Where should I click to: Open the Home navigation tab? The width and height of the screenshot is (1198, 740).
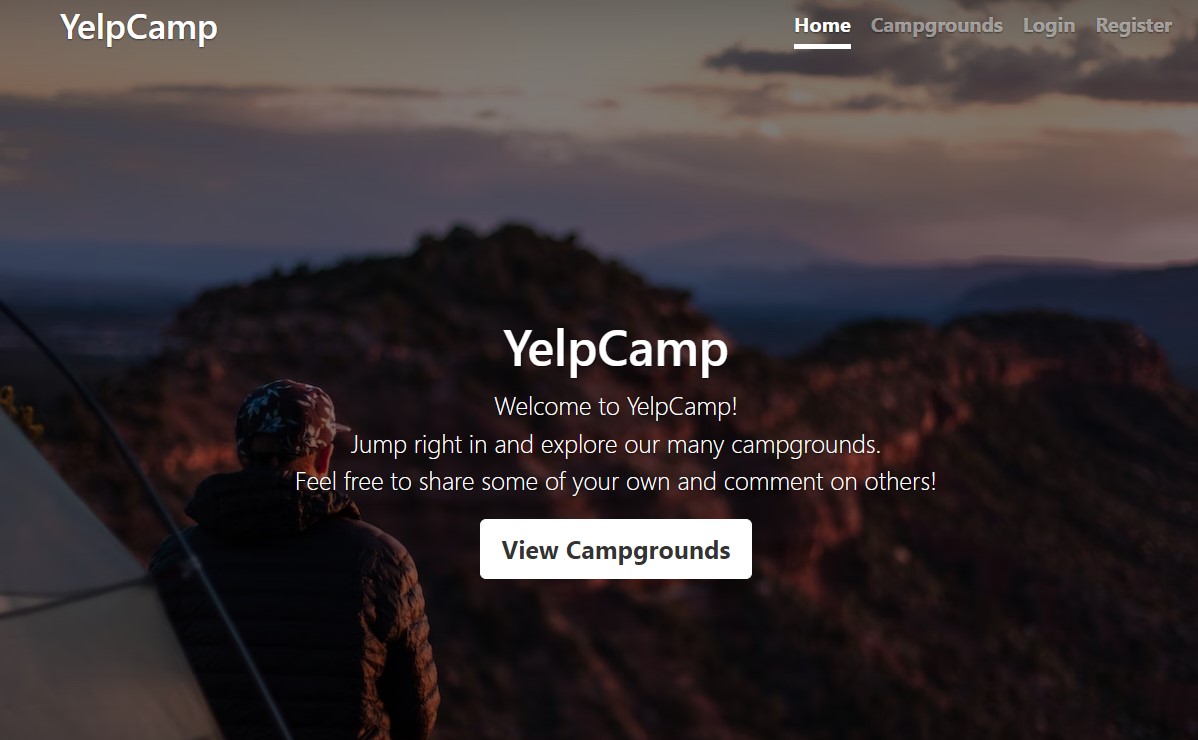(822, 25)
